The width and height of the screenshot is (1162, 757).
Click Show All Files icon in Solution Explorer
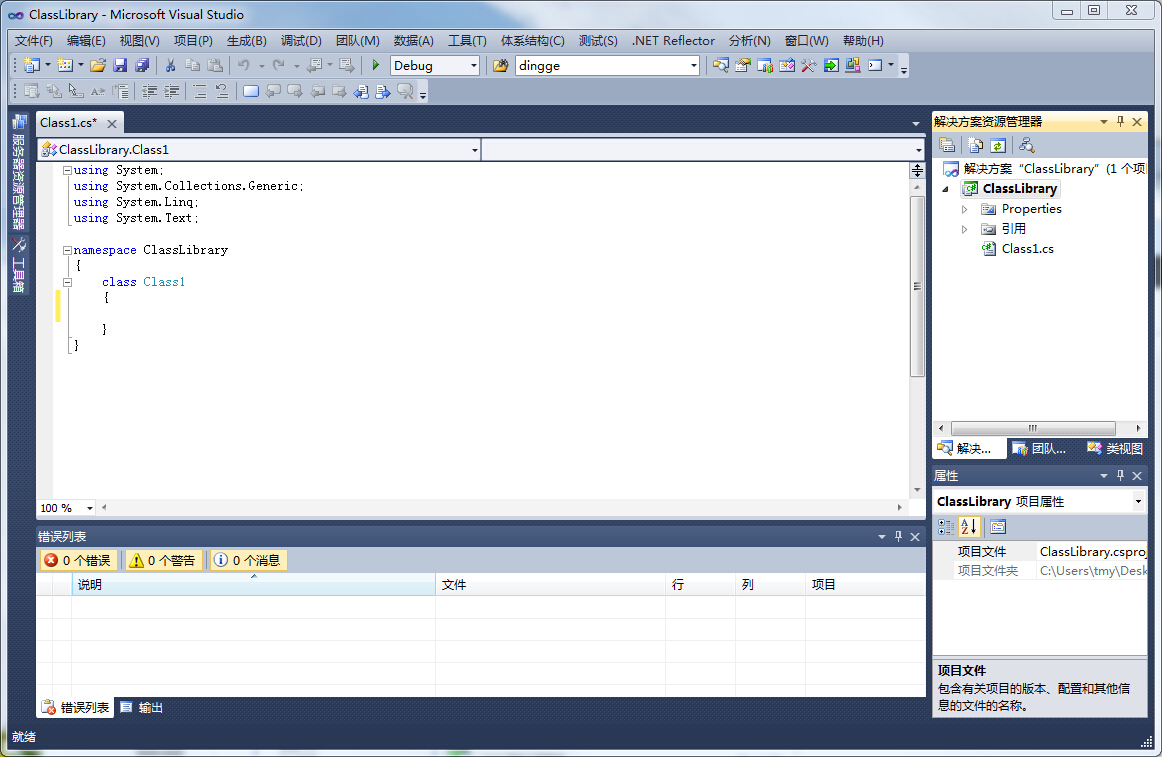pyautogui.click(x=975, y=145)
